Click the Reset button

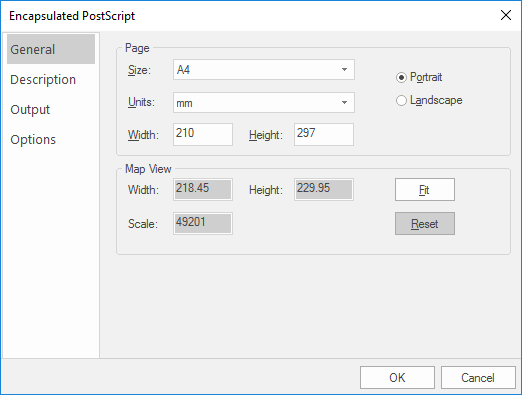click(425, 224)
